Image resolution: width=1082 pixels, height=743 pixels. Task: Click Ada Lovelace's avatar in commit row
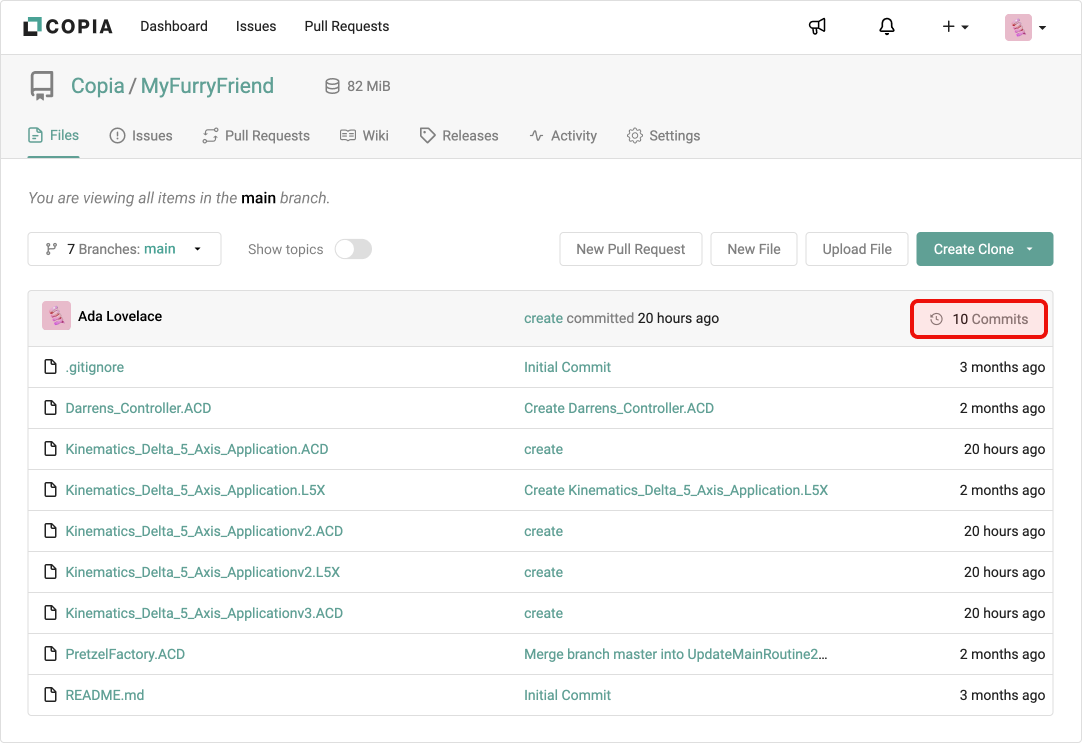click(x=56, y=316)
